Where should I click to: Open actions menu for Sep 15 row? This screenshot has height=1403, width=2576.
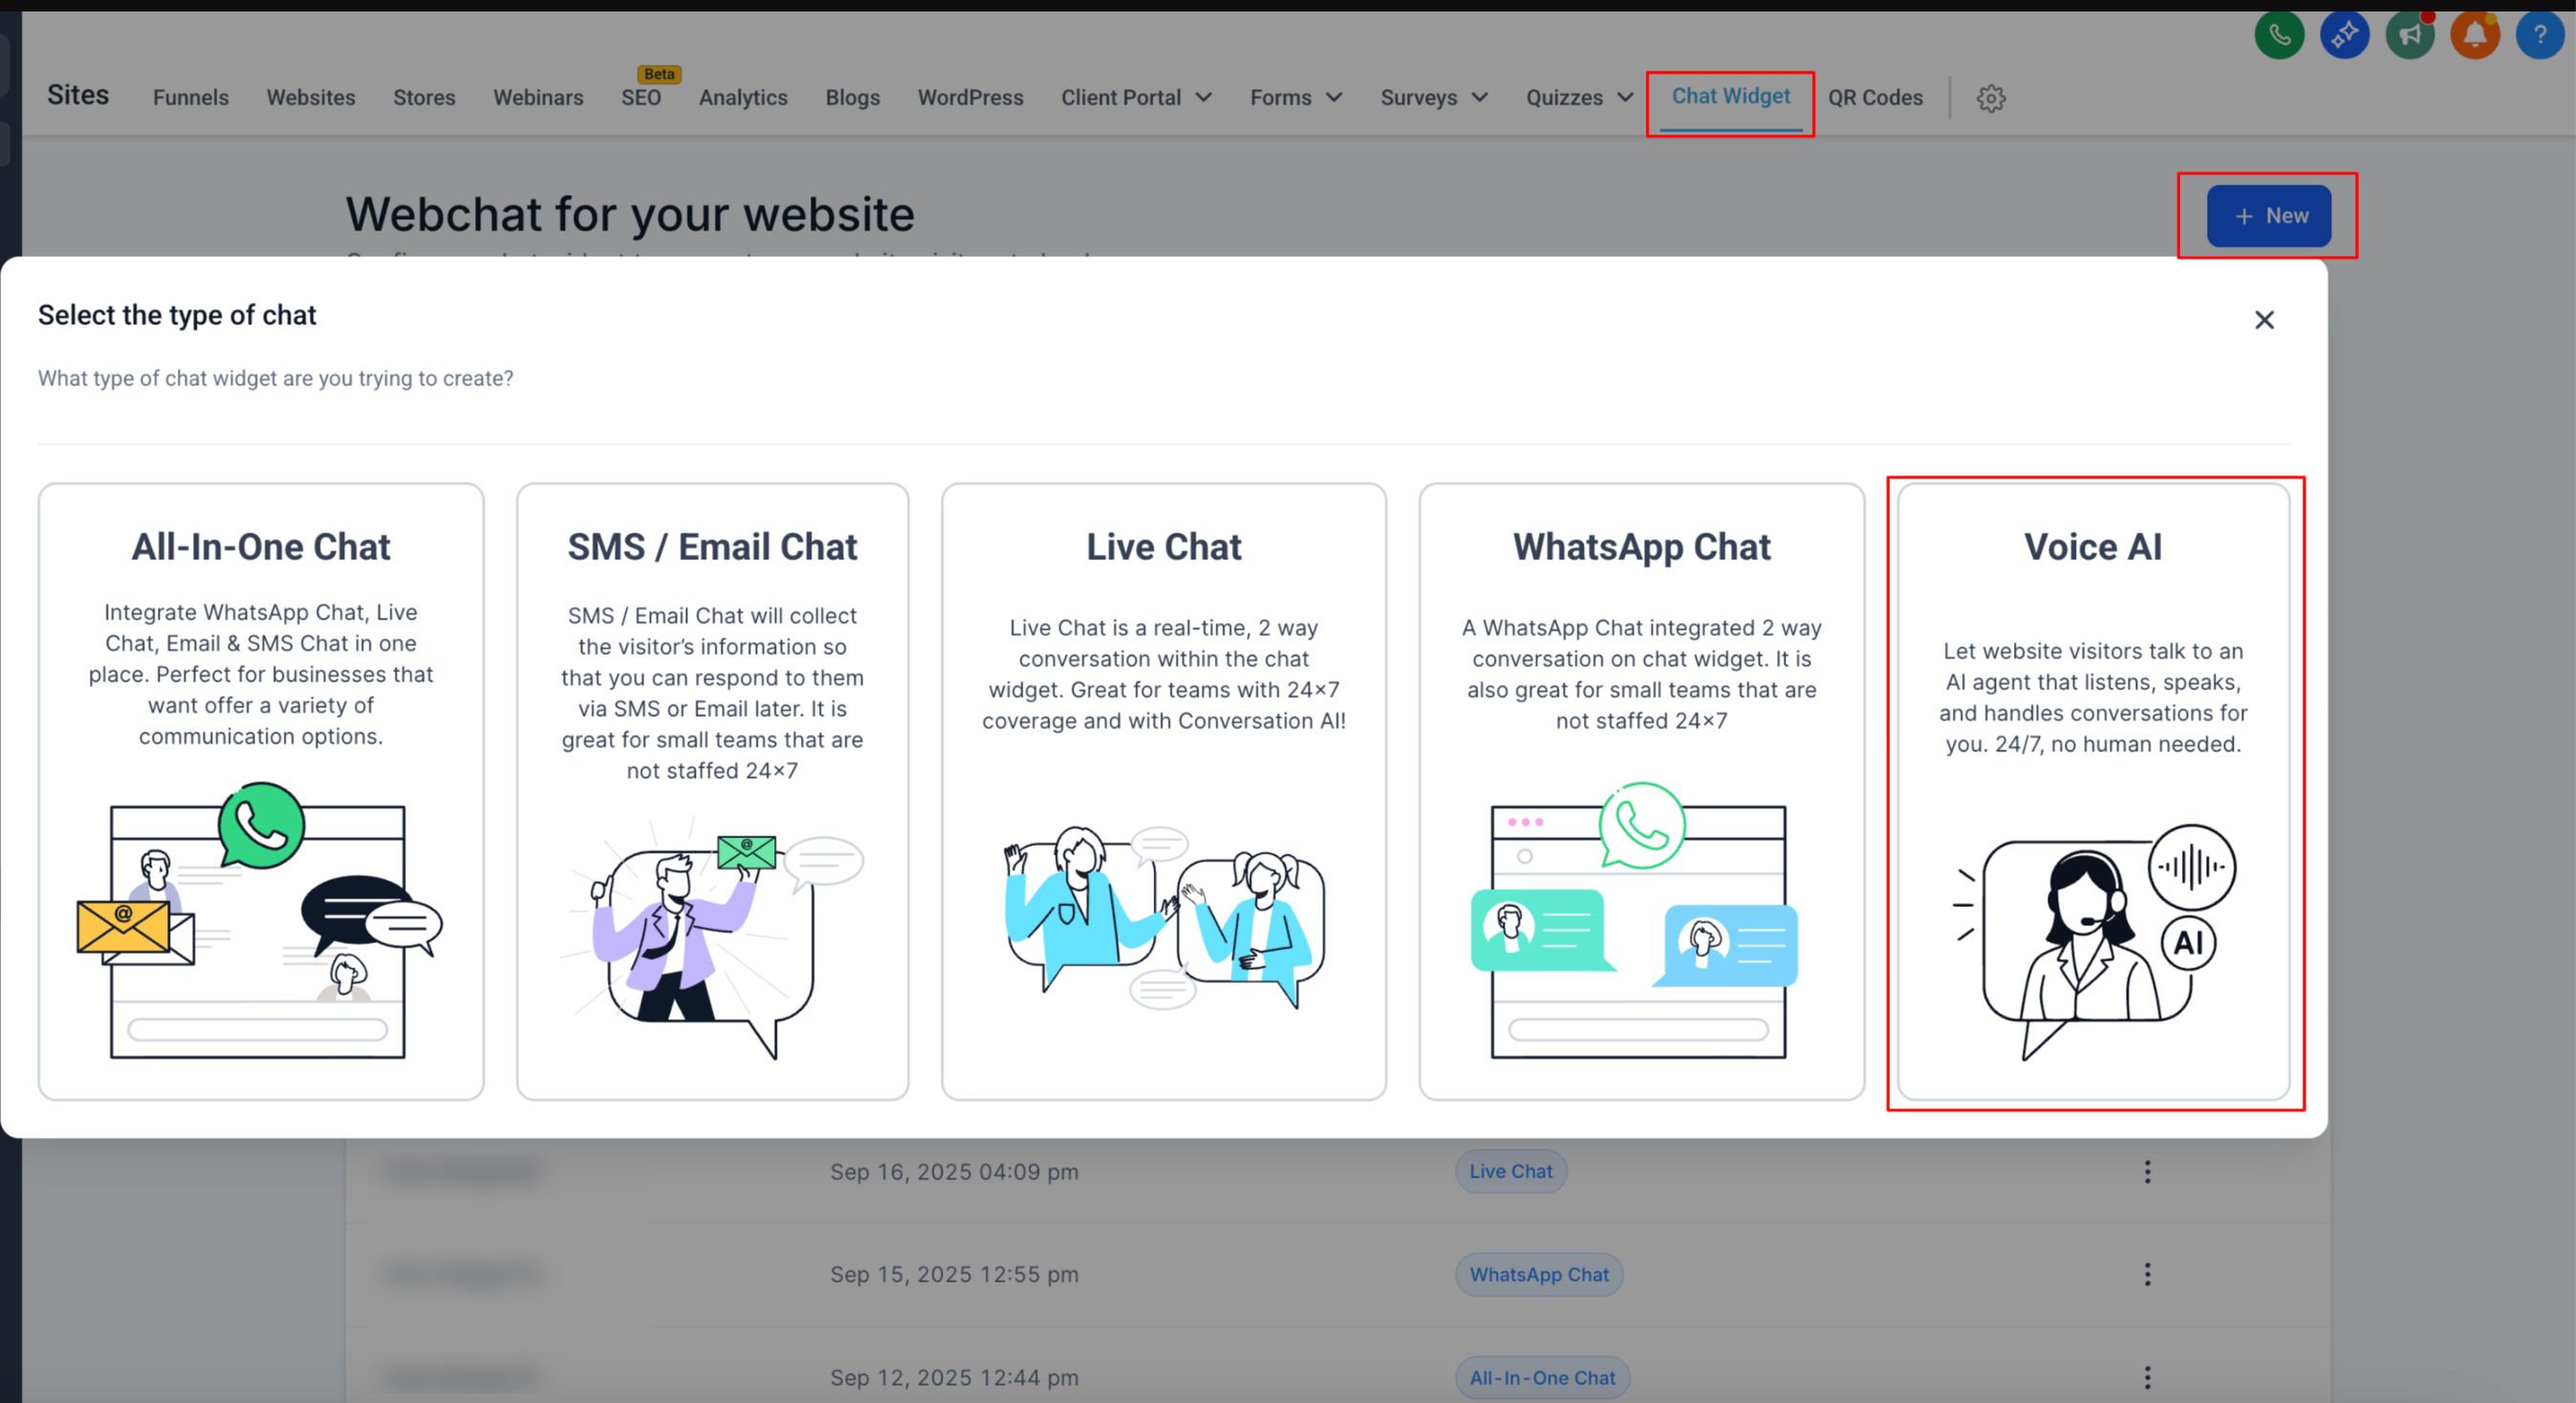[2147, 1274]
